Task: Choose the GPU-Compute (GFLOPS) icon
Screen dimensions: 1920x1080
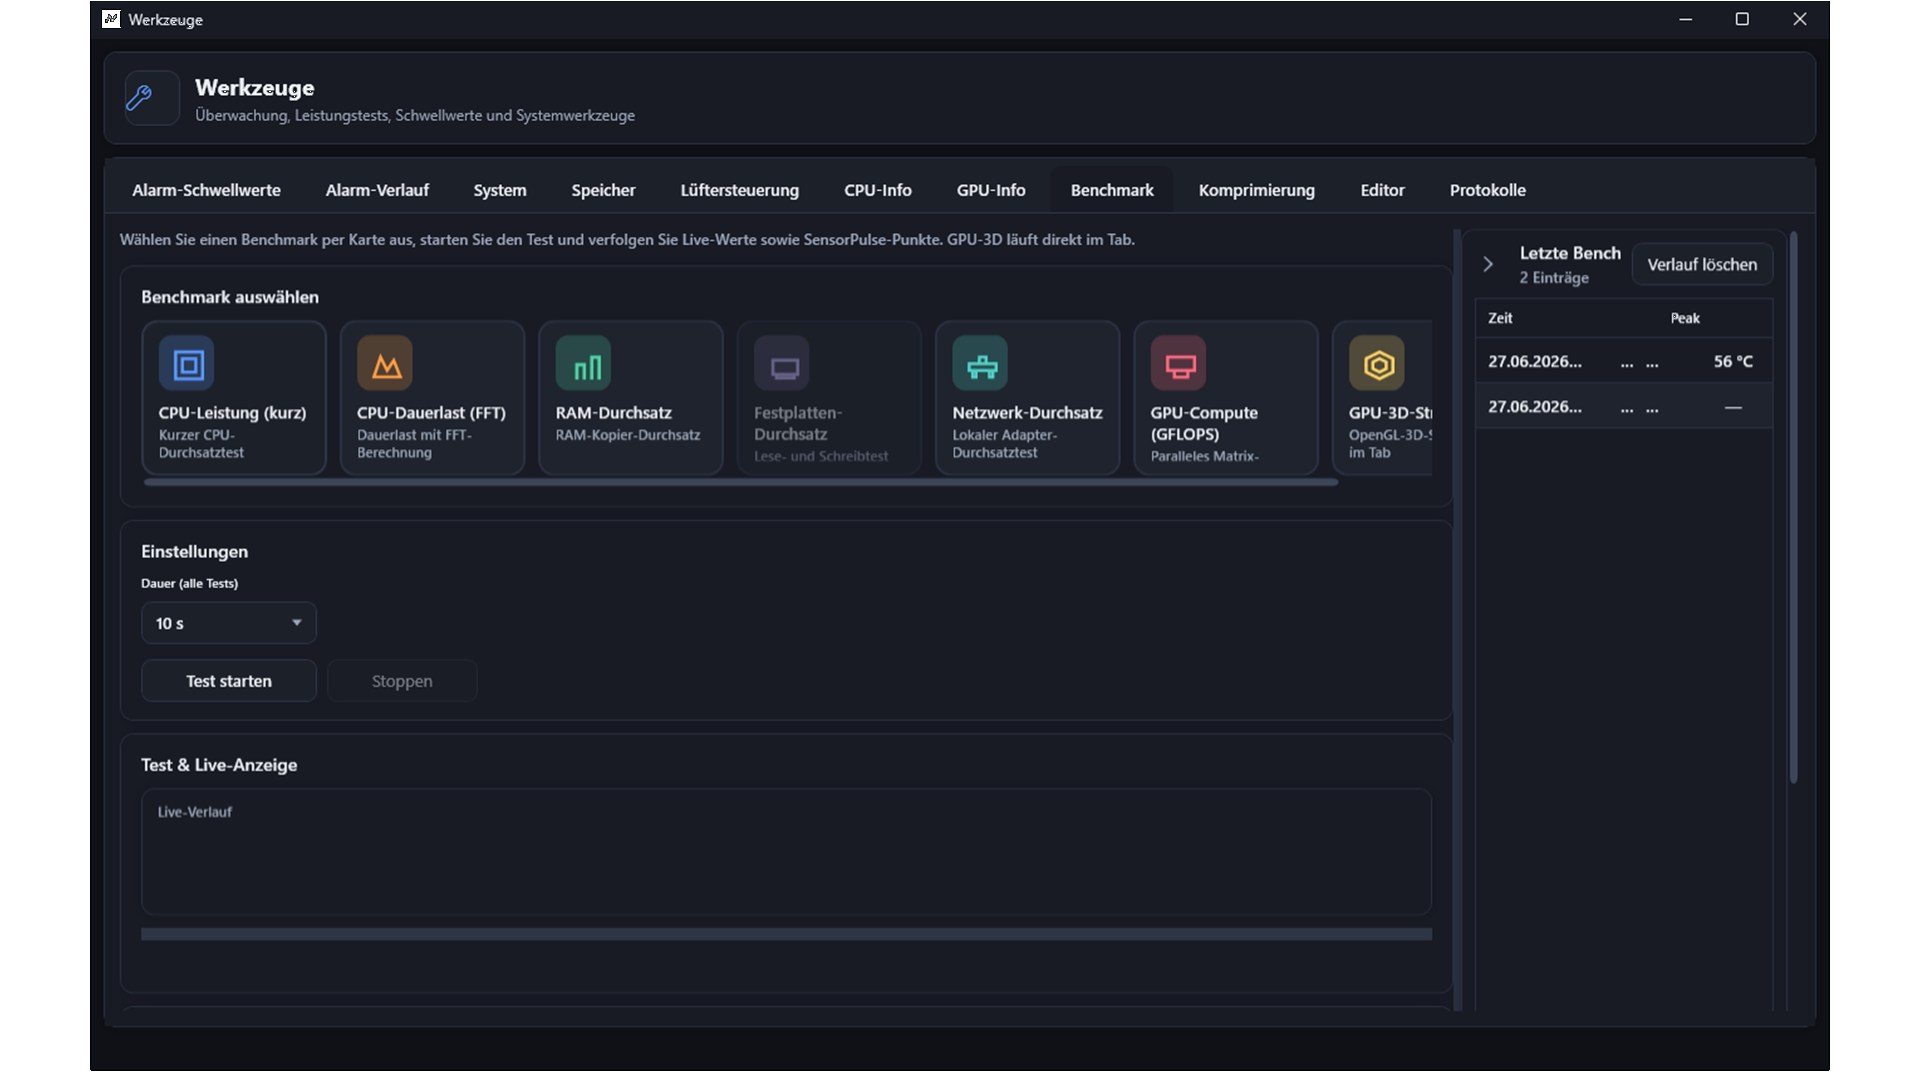Action: 1178,364
